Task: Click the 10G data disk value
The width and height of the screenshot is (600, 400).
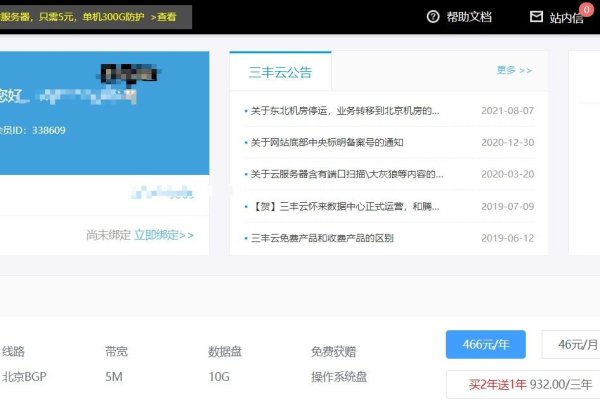Action: tap(219, 377)
